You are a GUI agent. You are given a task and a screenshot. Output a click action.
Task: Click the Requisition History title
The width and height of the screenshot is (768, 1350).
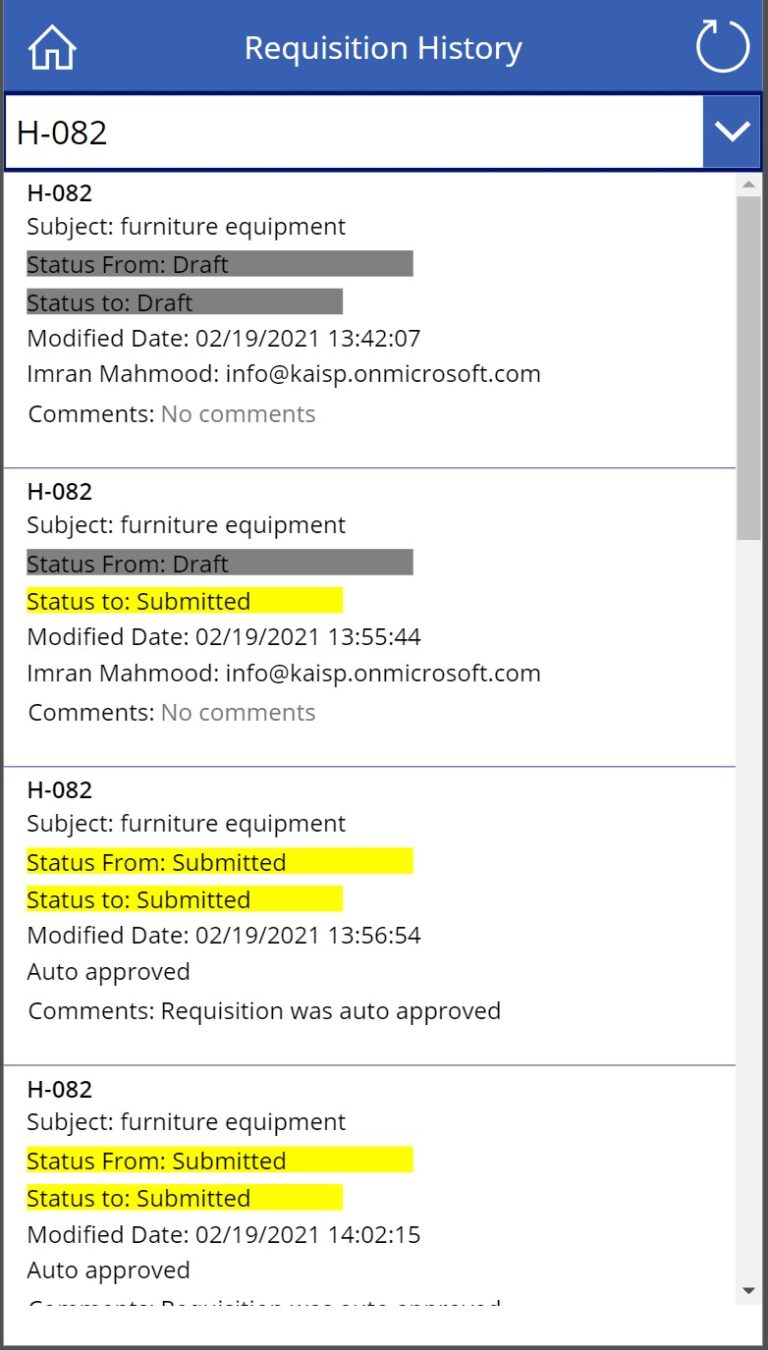click(x=383, y=46)
